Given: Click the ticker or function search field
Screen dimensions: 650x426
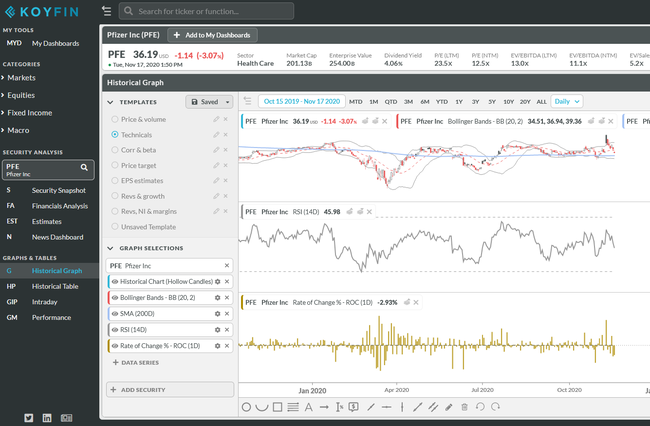Looking at the screenshot, I should [x=206, y=11].
